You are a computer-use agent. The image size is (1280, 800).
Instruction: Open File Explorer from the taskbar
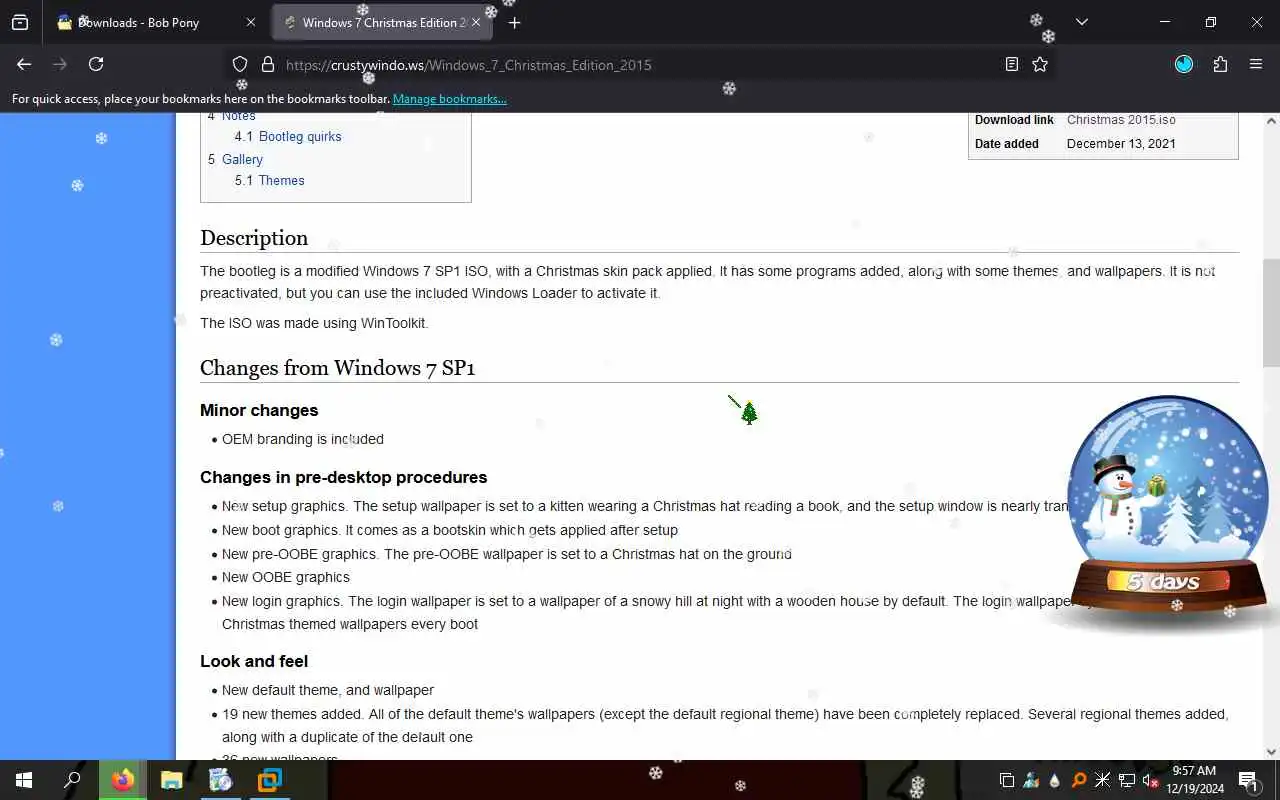[172, 780]
